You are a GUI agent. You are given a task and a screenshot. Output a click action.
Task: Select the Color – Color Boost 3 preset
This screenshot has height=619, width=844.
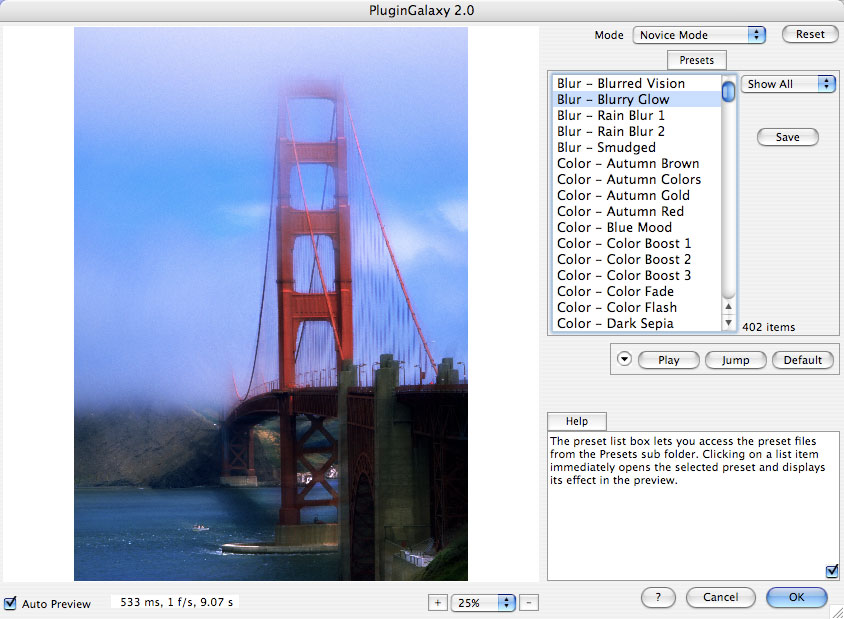(636, 276)
